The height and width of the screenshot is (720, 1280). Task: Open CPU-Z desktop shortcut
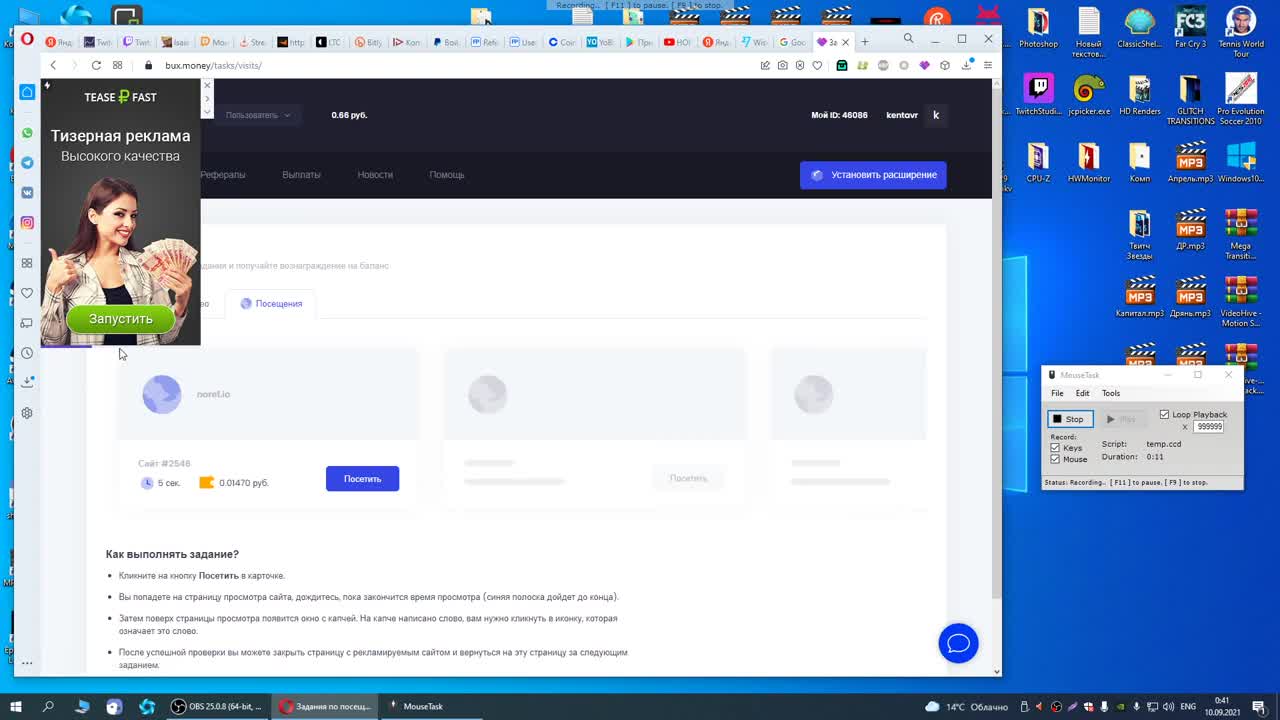(1038, 162)
